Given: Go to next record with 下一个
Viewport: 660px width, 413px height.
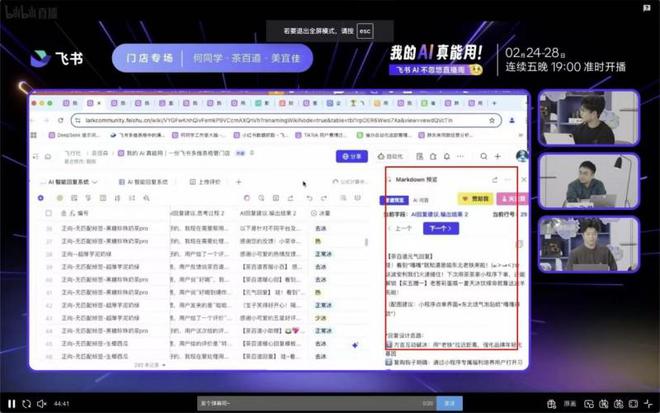Looking at the screenshot, I should (x=441, y=228).
